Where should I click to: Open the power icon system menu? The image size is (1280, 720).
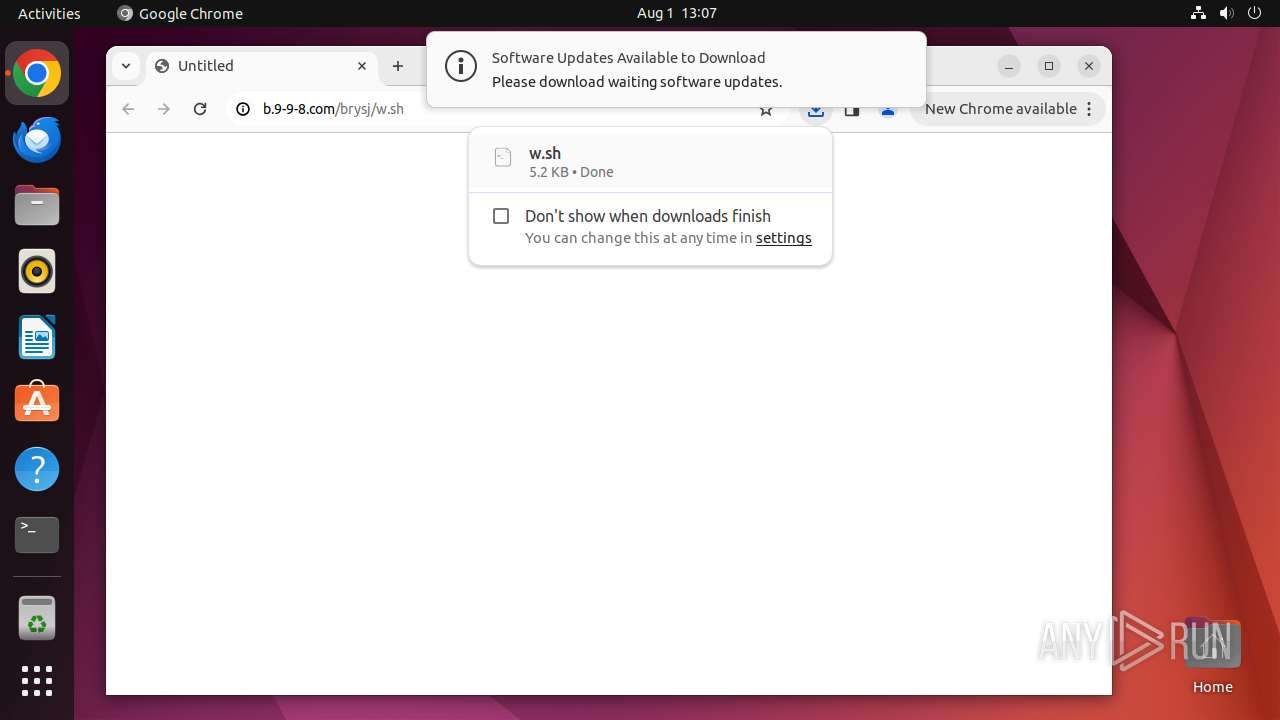1254,13
